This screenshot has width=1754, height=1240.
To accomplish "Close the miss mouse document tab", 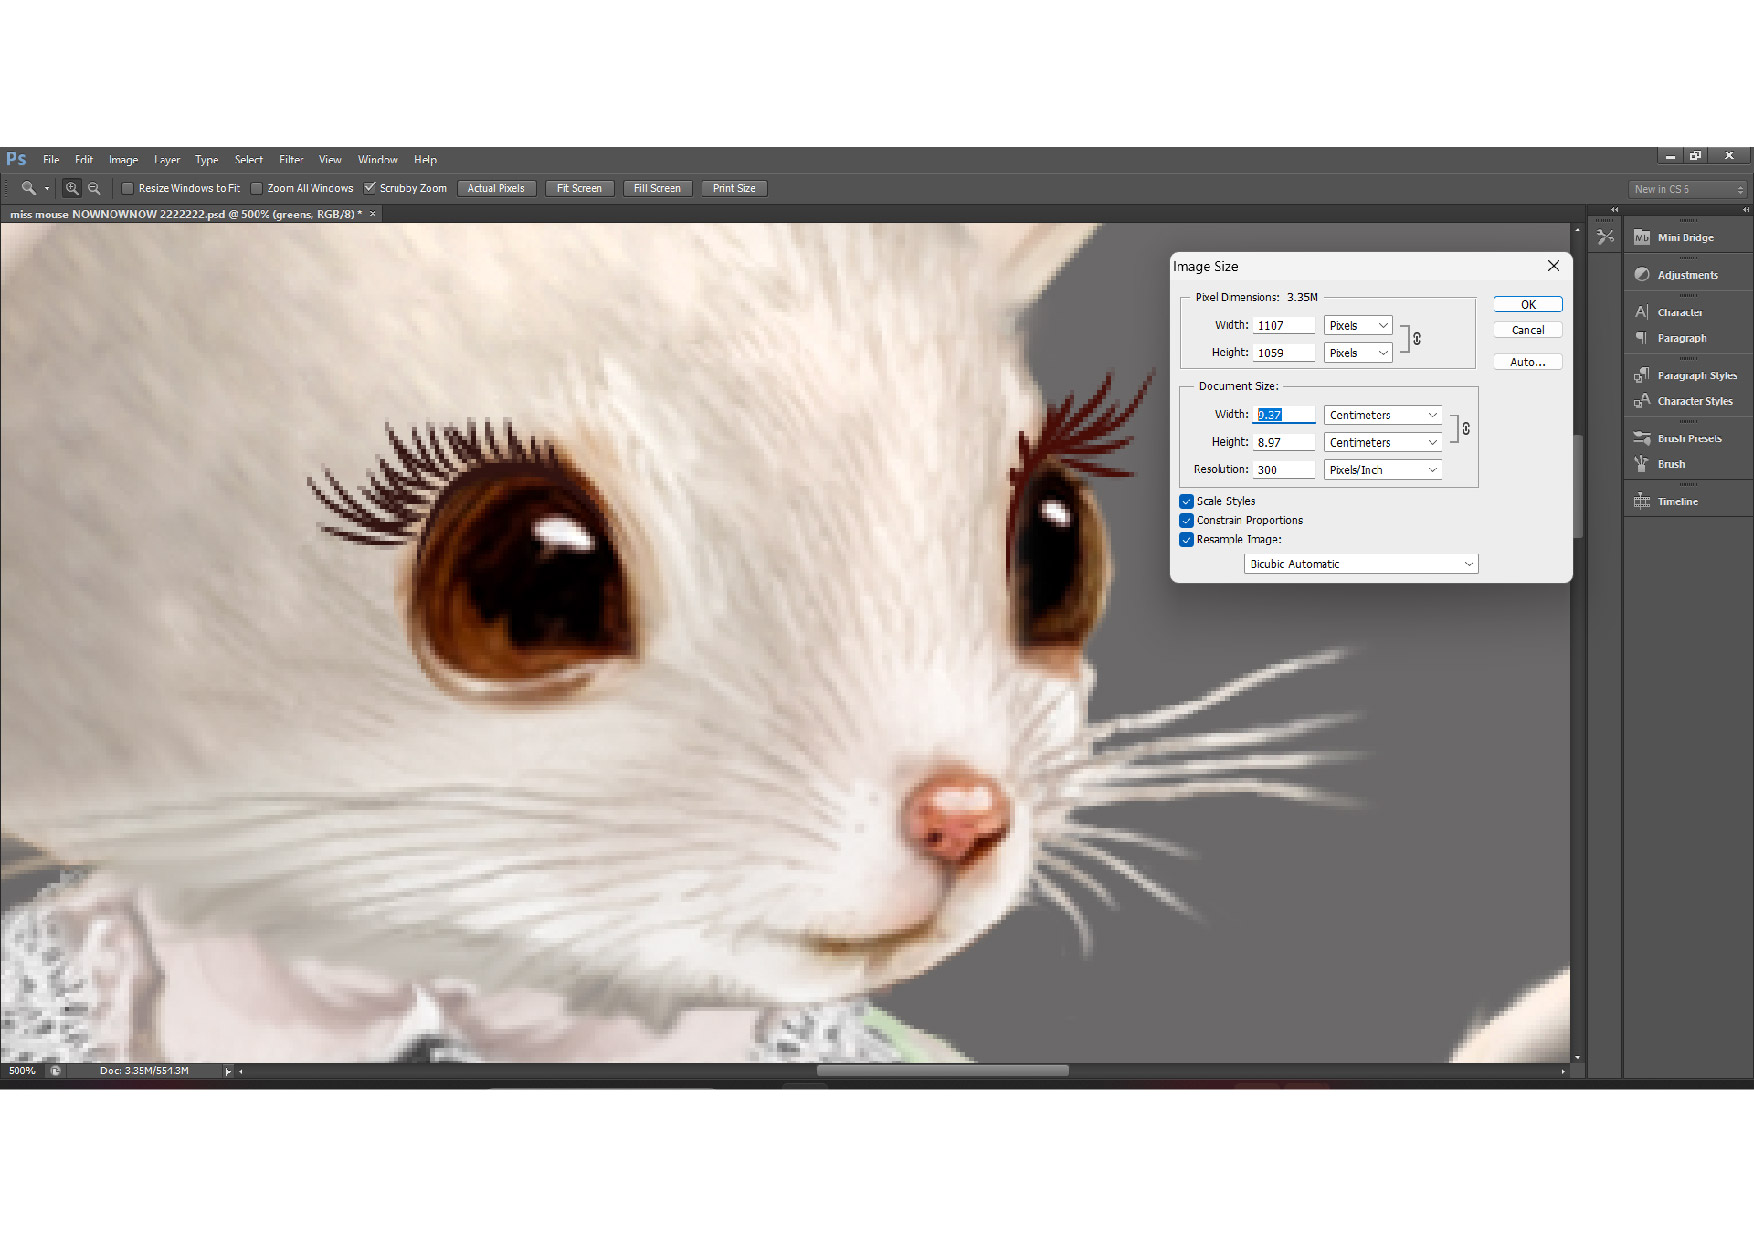I will [373, 214].
